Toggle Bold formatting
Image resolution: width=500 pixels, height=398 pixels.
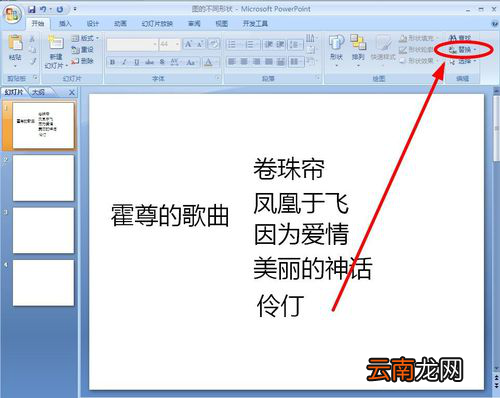click(113, 62)
